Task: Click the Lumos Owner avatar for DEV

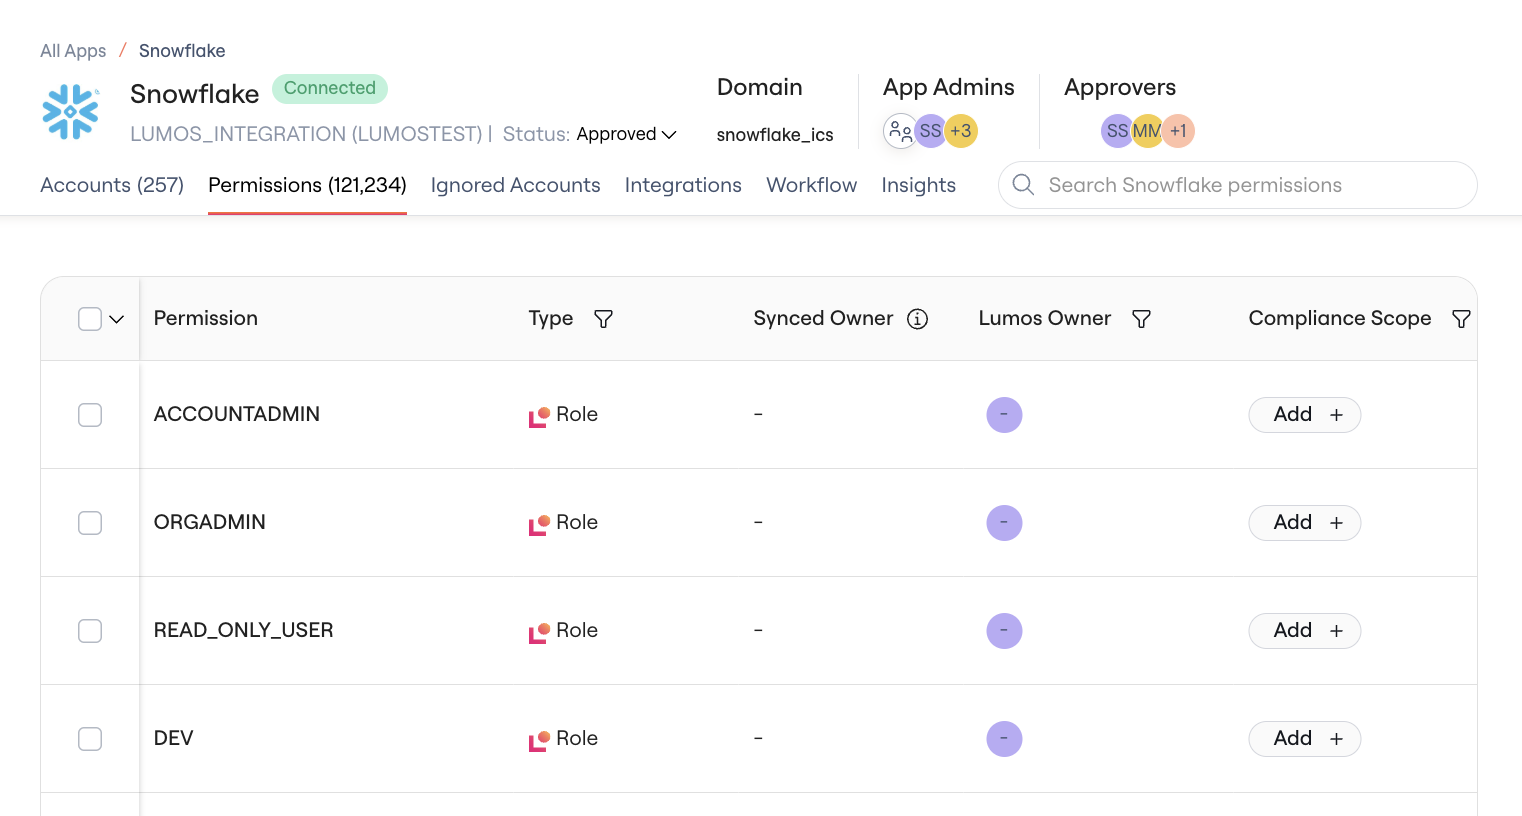Action: pos(1004,739)
